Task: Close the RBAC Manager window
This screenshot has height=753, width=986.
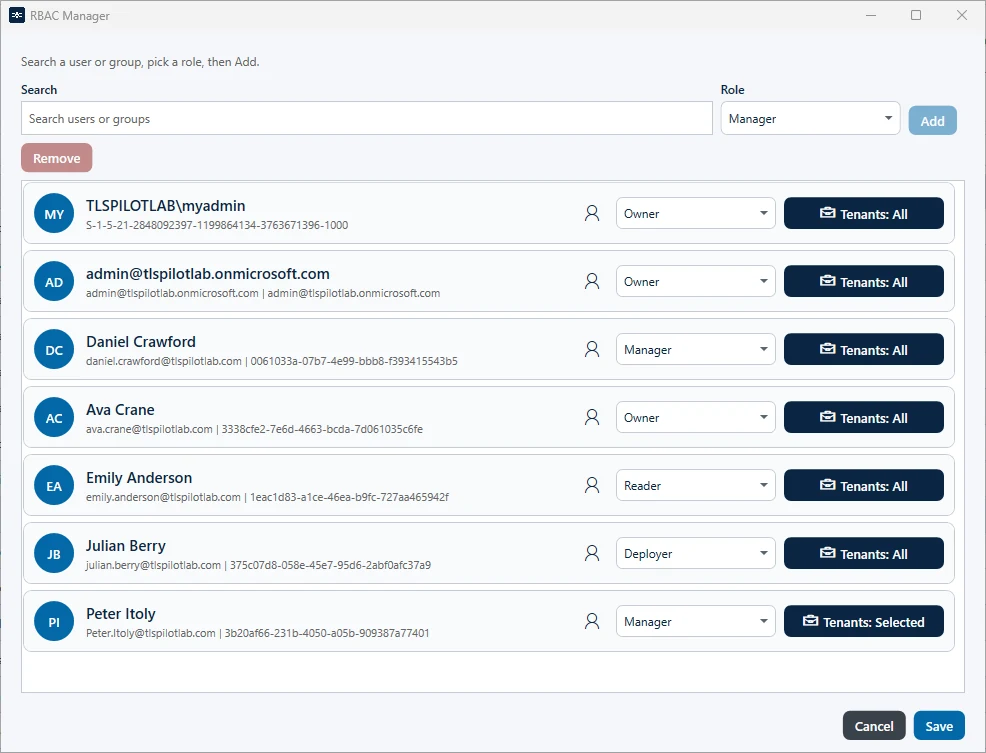Action: pyautogui.click(x=961, y=15)
